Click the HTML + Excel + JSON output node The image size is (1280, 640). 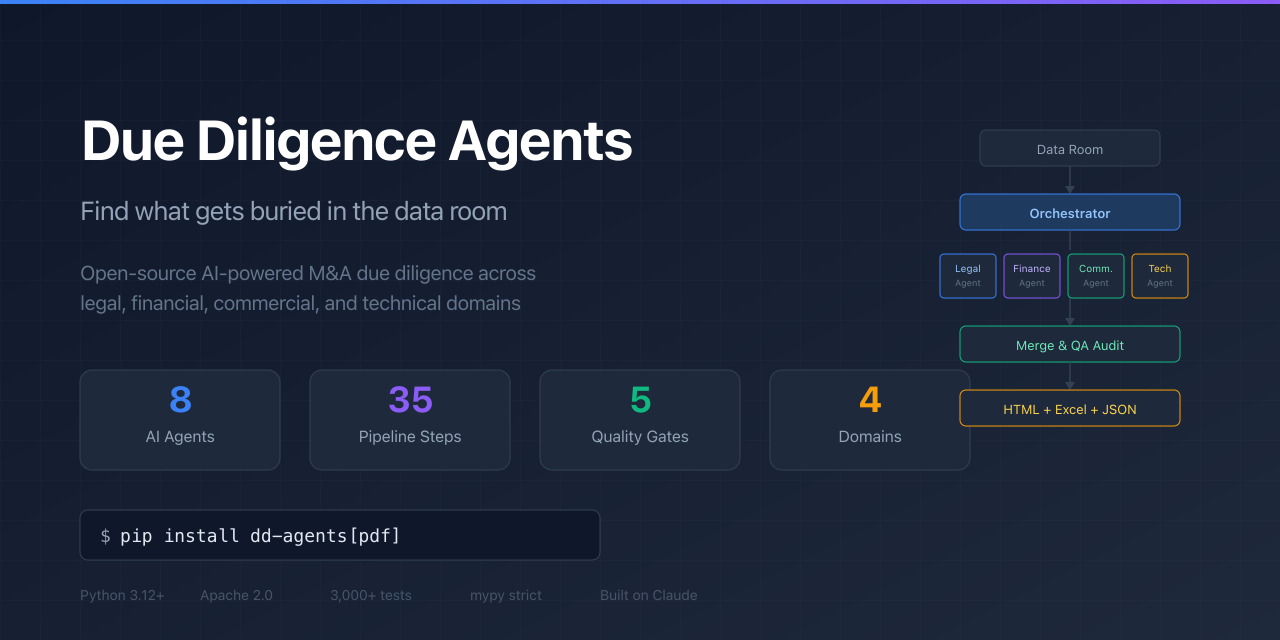coord(1069,407)
